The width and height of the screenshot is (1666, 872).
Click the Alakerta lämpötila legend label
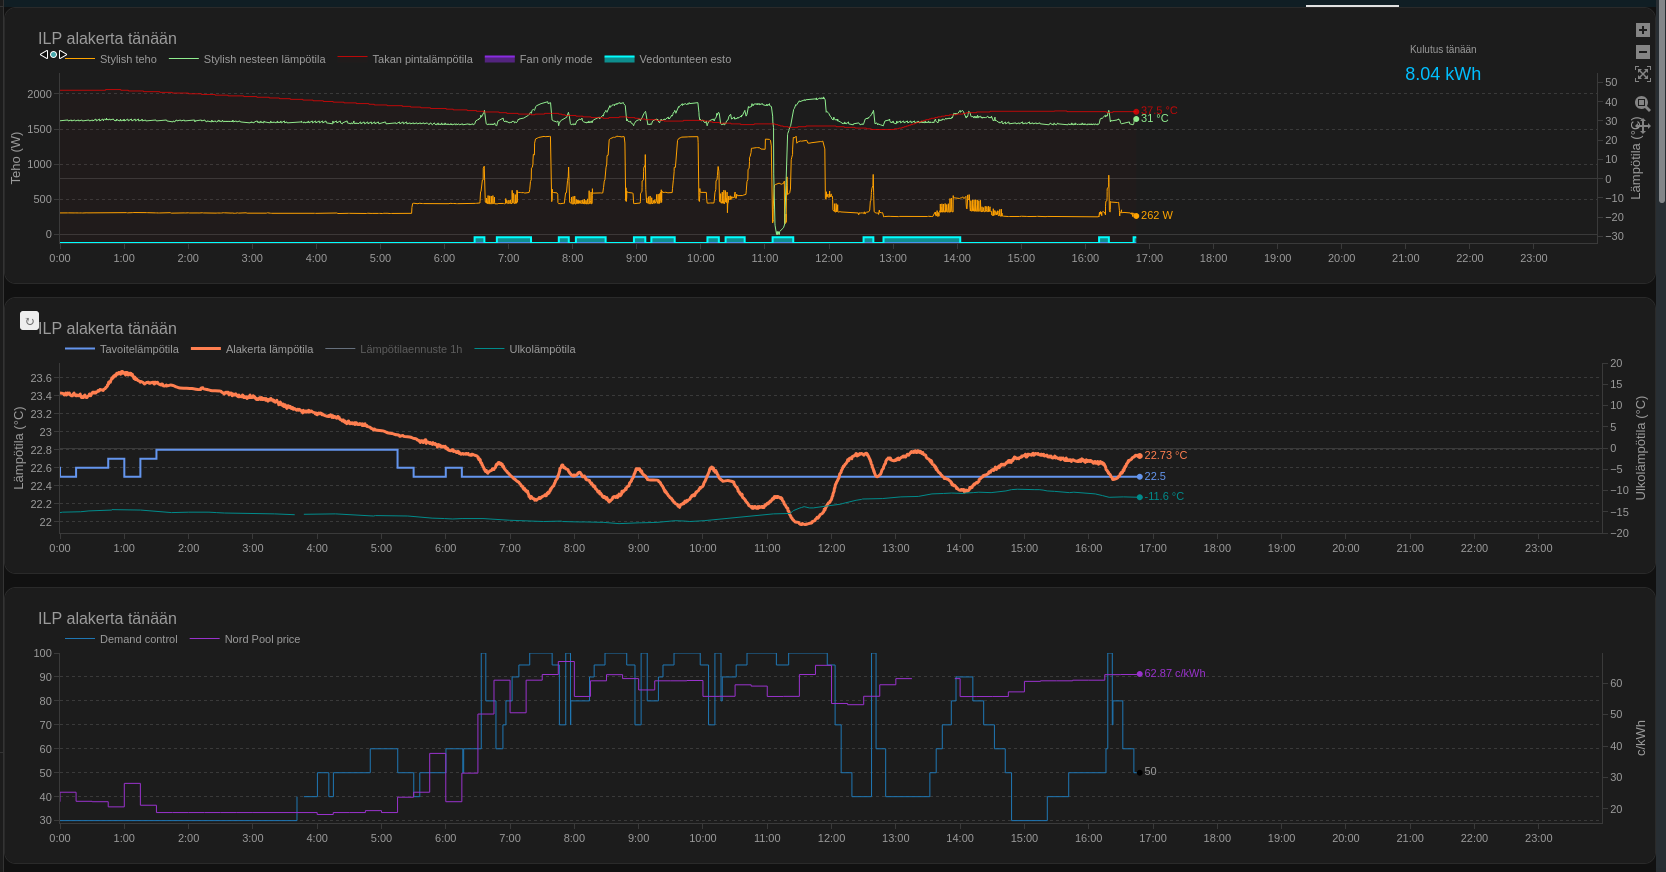(x=269, y=349)
